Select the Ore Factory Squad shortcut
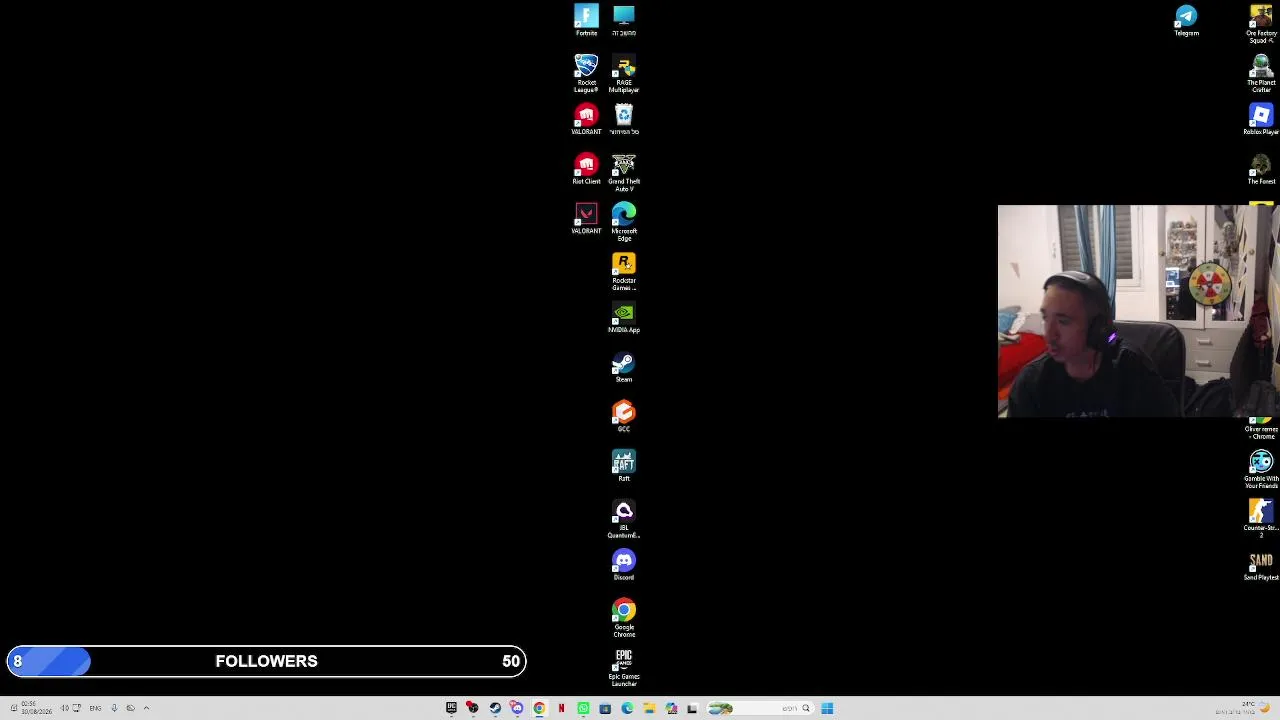Image resolution: width=1280 pixels, height=720 pixels. tap(1261, 24)
